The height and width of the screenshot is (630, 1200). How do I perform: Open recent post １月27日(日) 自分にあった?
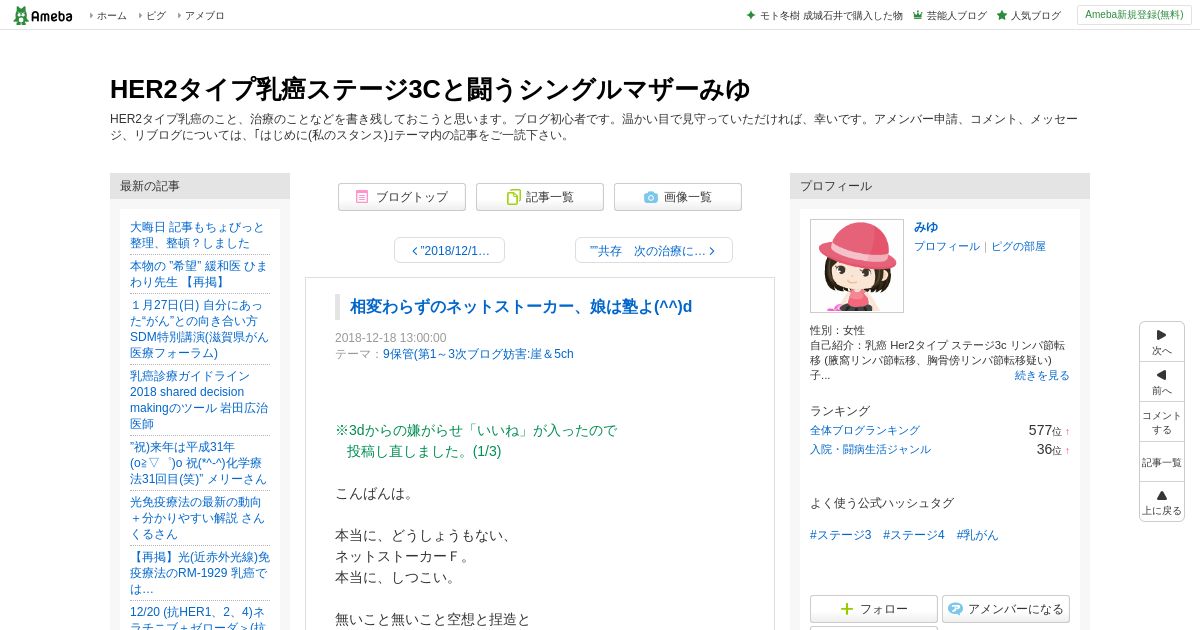tap(199, 329)
